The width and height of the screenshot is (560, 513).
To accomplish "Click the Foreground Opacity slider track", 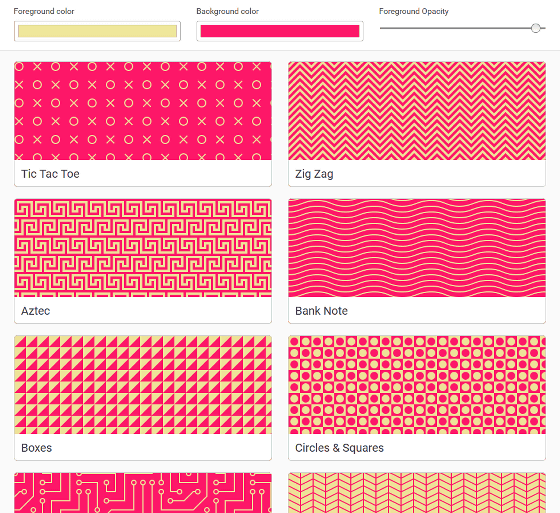I will [462, 28].
